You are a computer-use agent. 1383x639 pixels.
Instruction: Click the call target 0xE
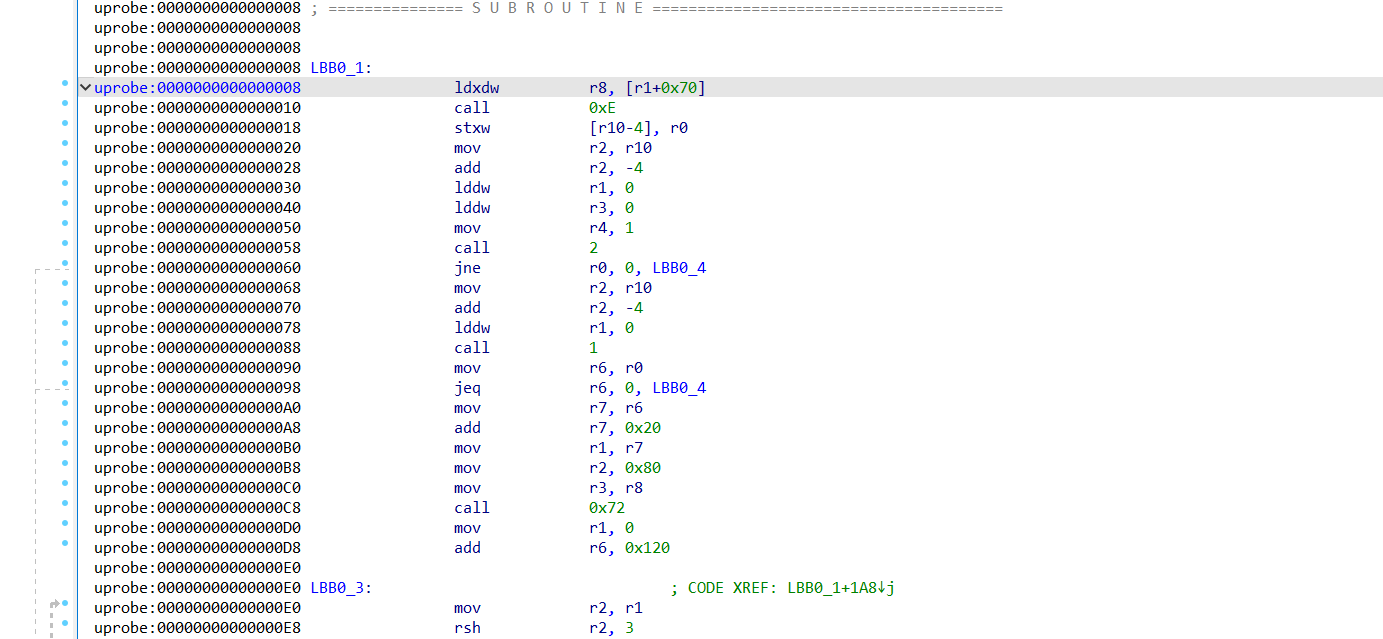[602, 108]
